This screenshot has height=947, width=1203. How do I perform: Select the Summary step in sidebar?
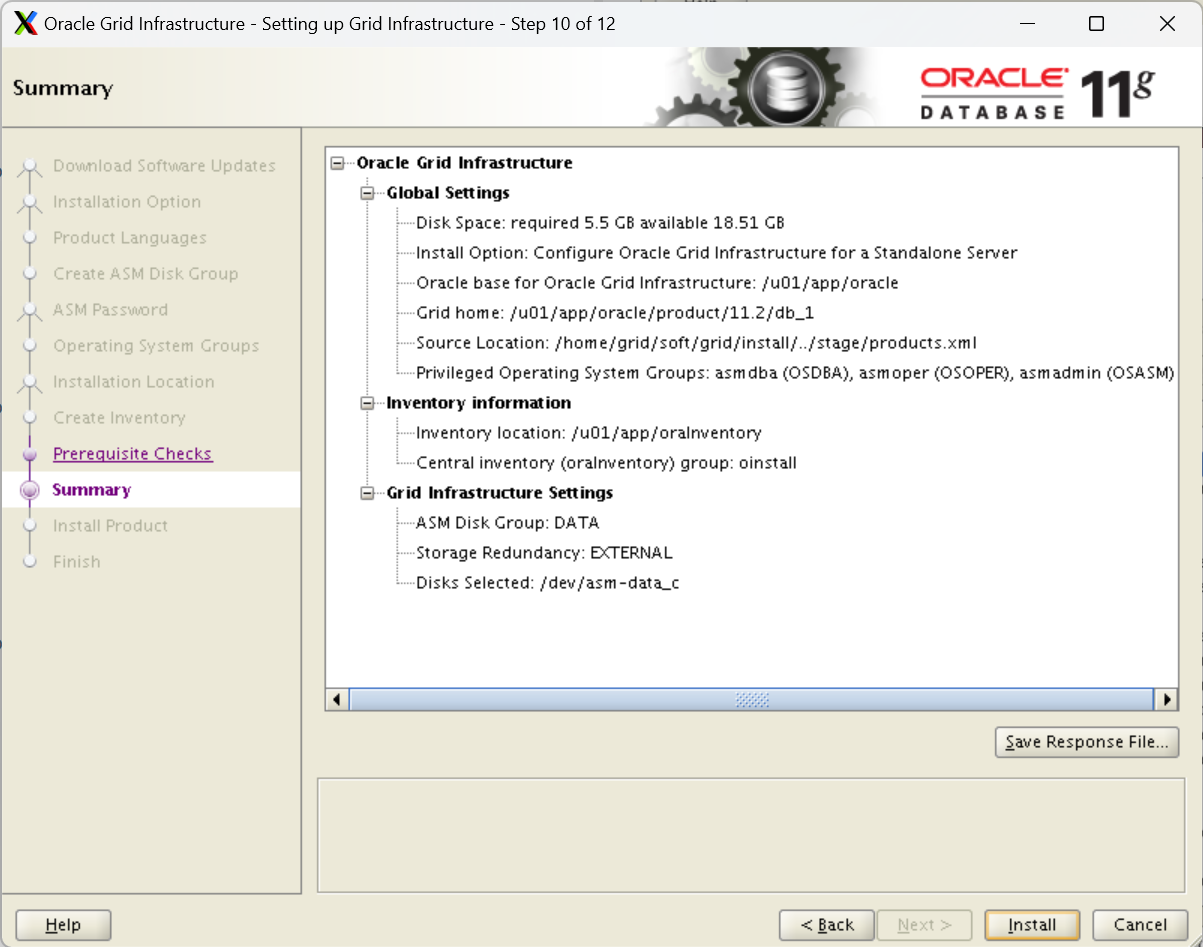point(91,490)
